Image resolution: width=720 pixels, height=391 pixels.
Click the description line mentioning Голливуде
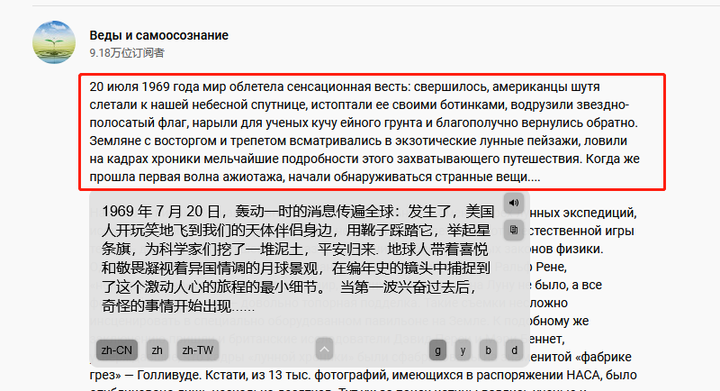click(x=363, y=375)
